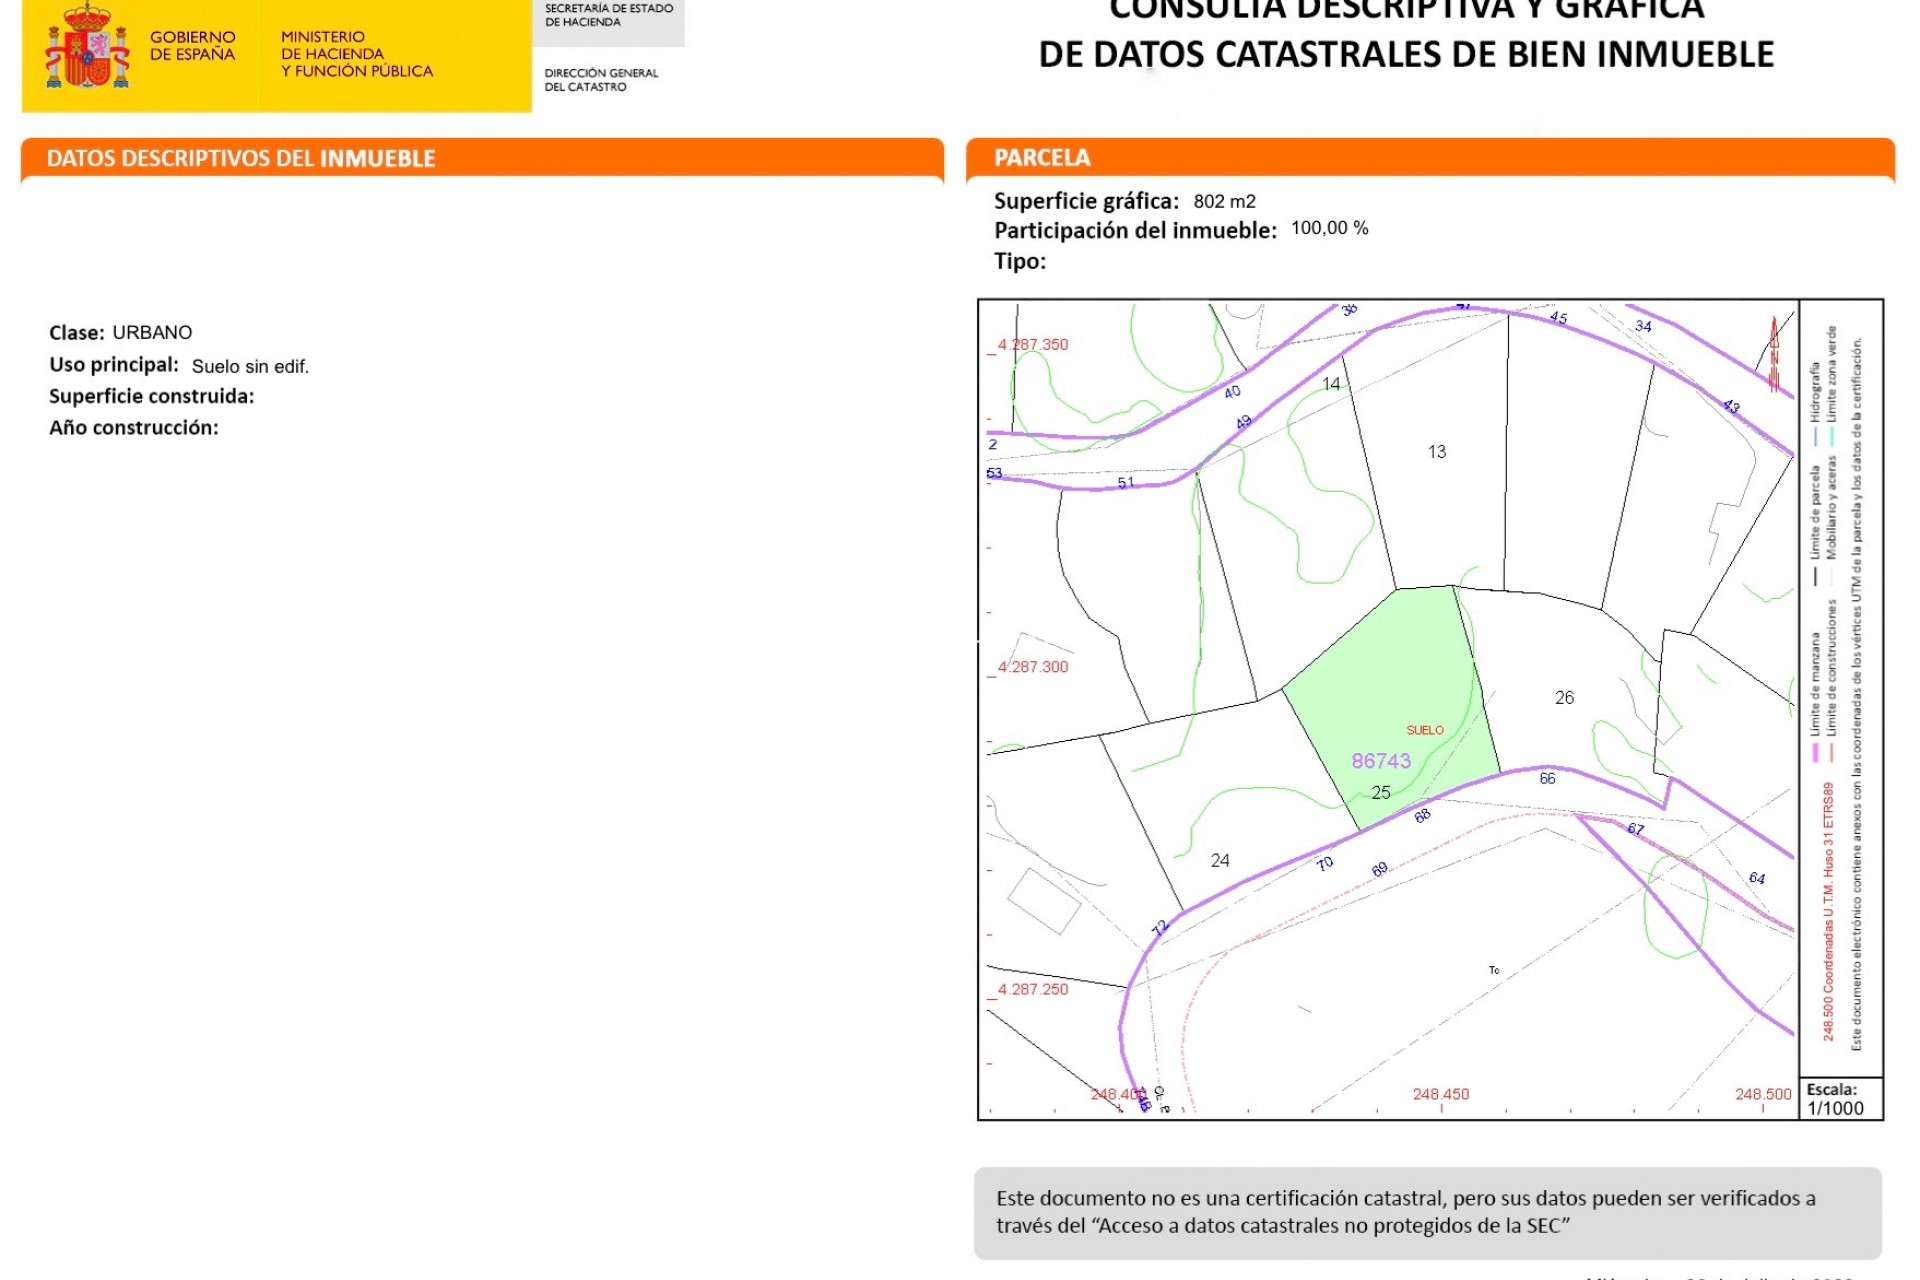Click the Spanish coat of arms emblem
The image size is (1920, 1280).
click(85, 50)
